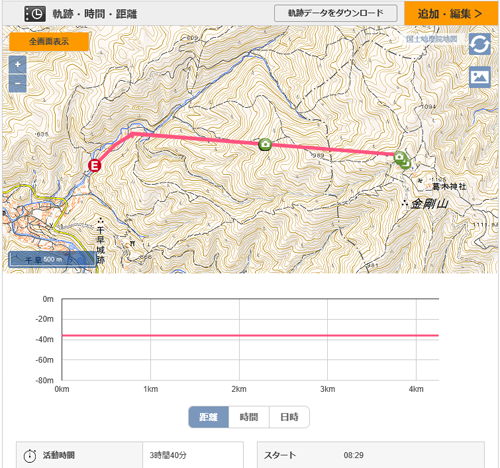The height and width of the screenshot is (468, 500).
Task: Click the red E end marker
Action: tap(95, 165)
